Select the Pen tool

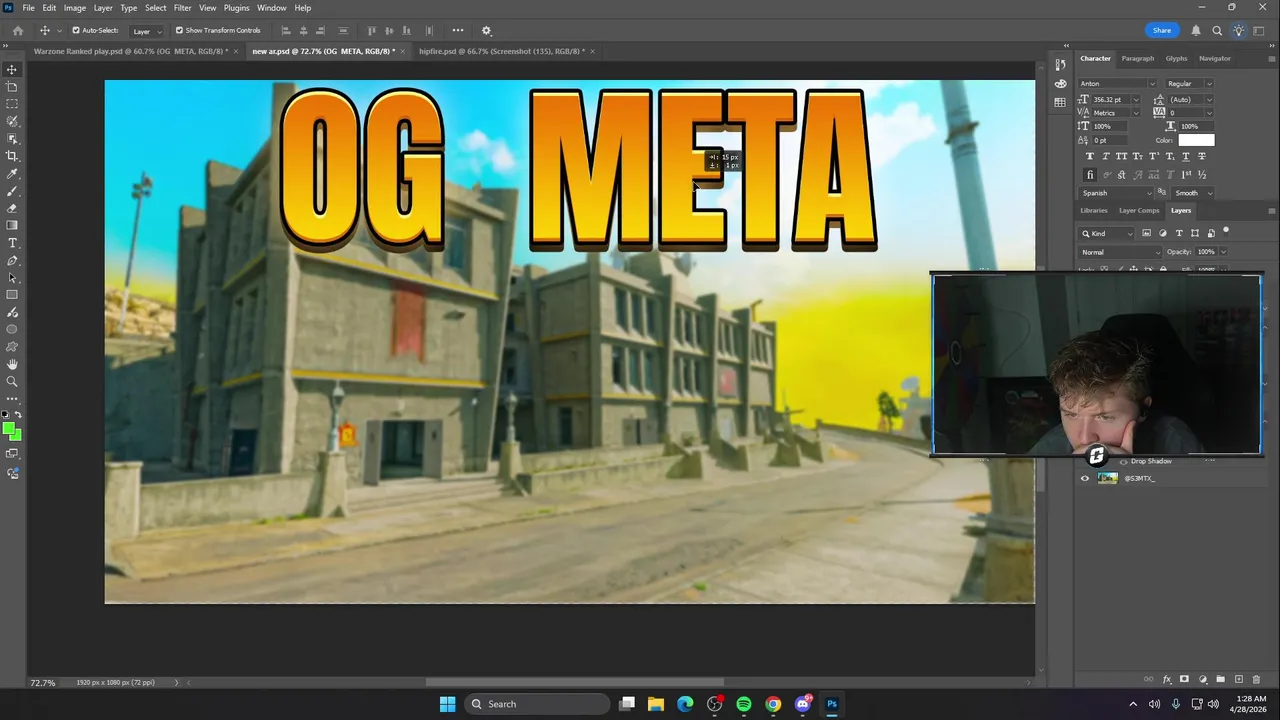[12, 261]
